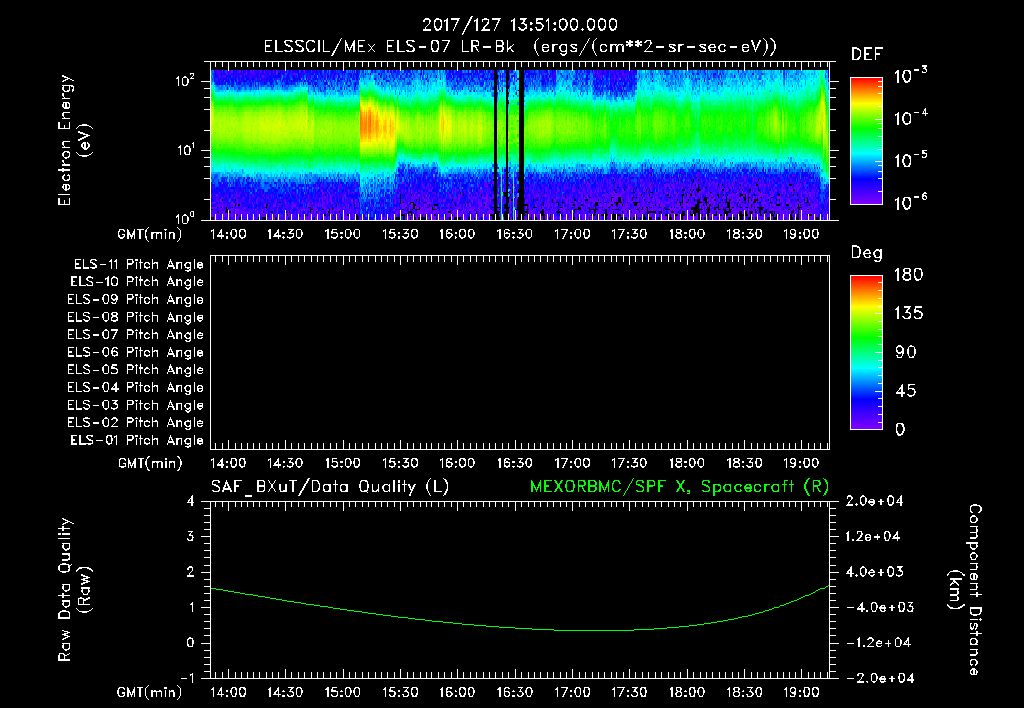Select the green MEXORBMC/SPF X, Spacecraft (R) heading

click(x=679, y=487)
